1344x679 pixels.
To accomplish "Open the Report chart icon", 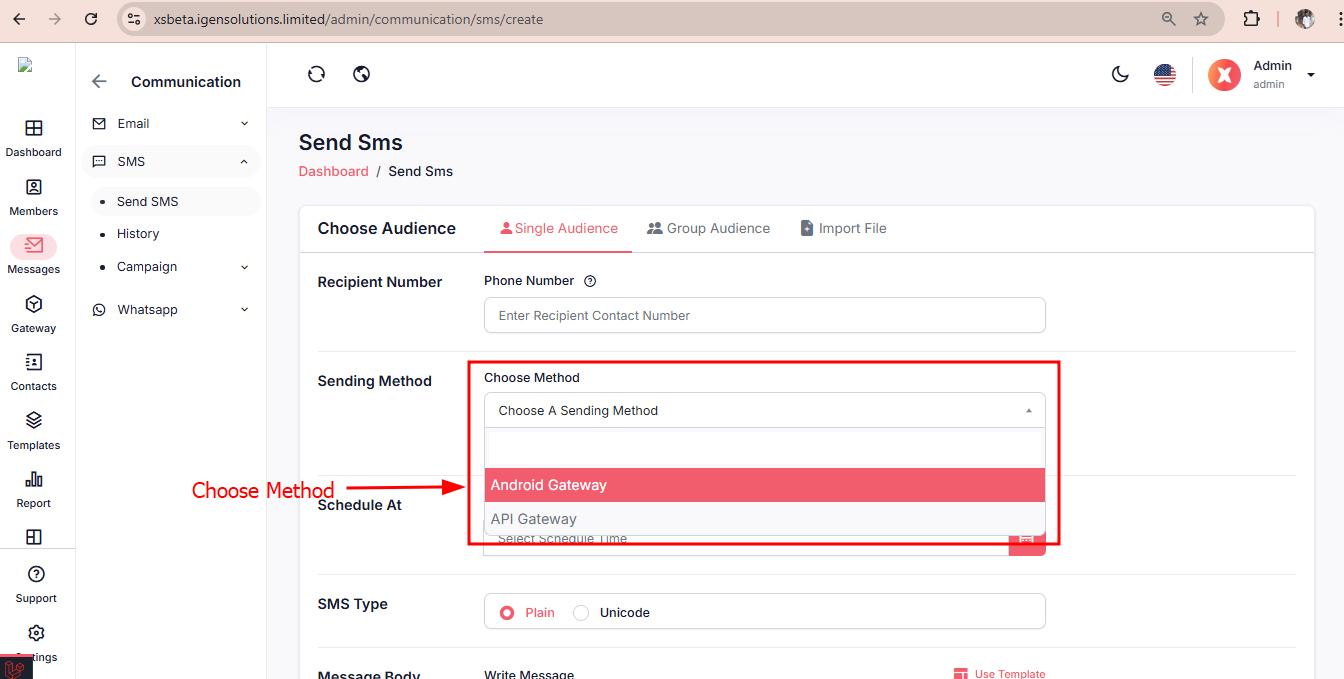I will click(34, 480).
